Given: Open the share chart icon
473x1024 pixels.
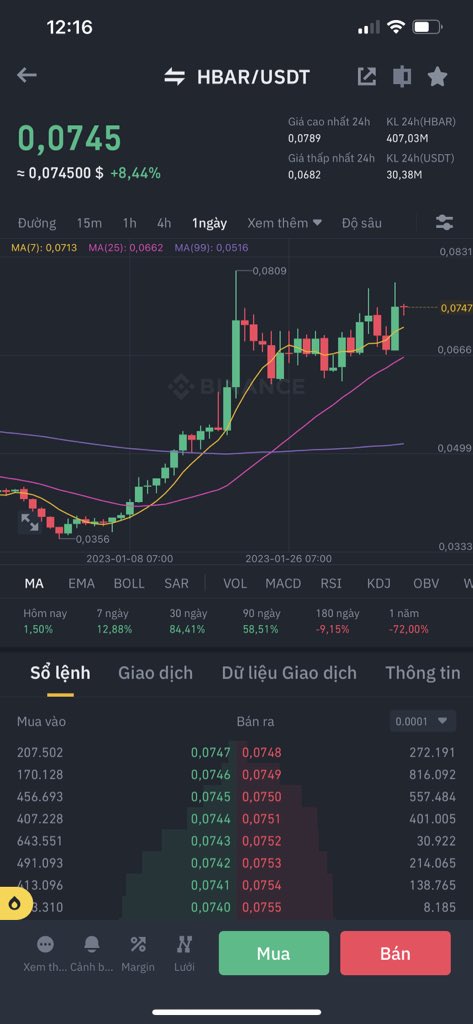Looking at the screenshot, I should (367, 76).
